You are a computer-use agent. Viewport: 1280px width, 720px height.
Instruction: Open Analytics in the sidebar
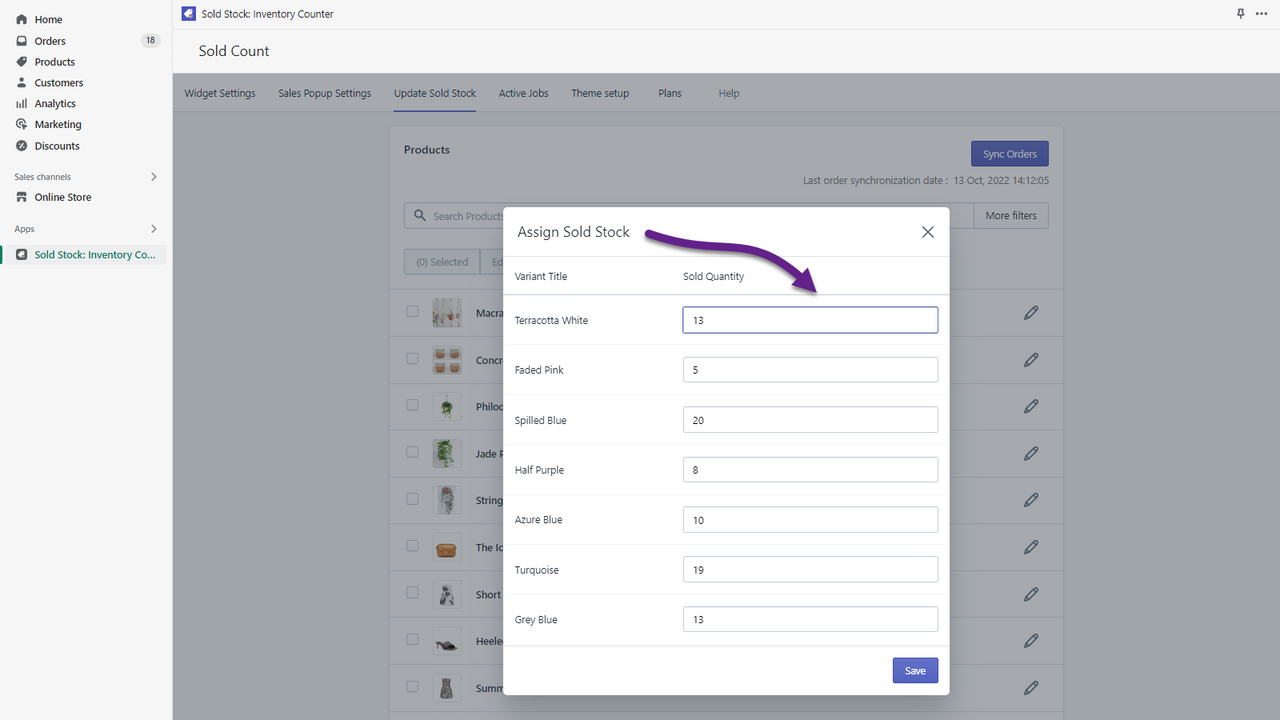(55, 104)
